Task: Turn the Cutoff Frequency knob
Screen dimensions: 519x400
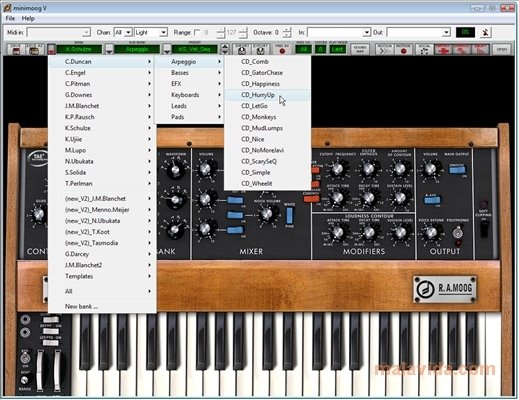Action: click(337, 169)
